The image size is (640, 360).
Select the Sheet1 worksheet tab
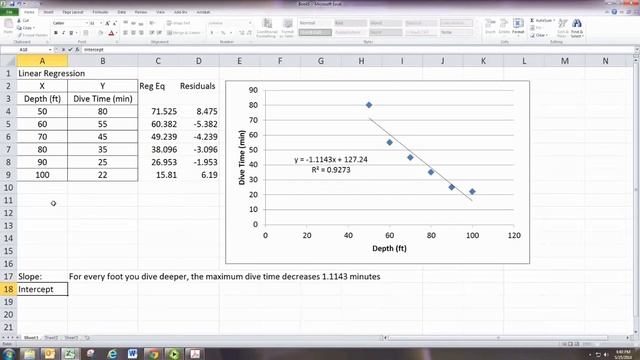tap(31, 338)
